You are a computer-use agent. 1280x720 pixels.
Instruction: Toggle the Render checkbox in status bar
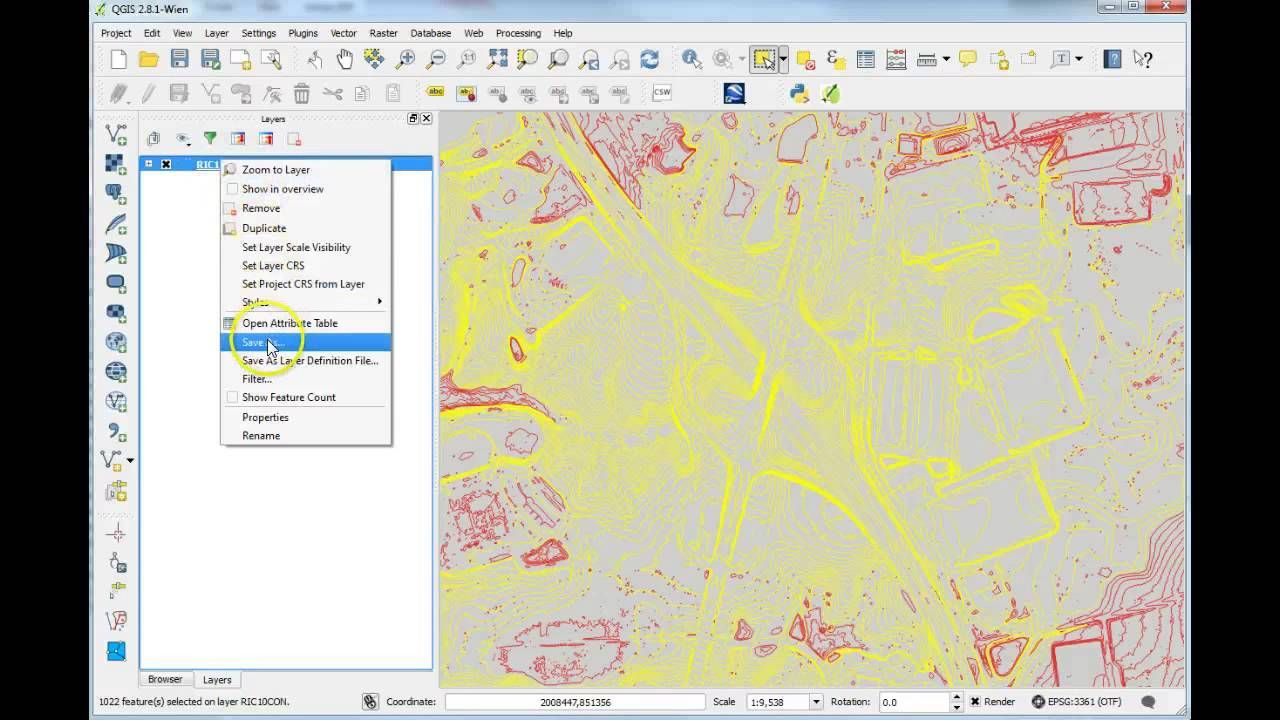click(975, 702)
